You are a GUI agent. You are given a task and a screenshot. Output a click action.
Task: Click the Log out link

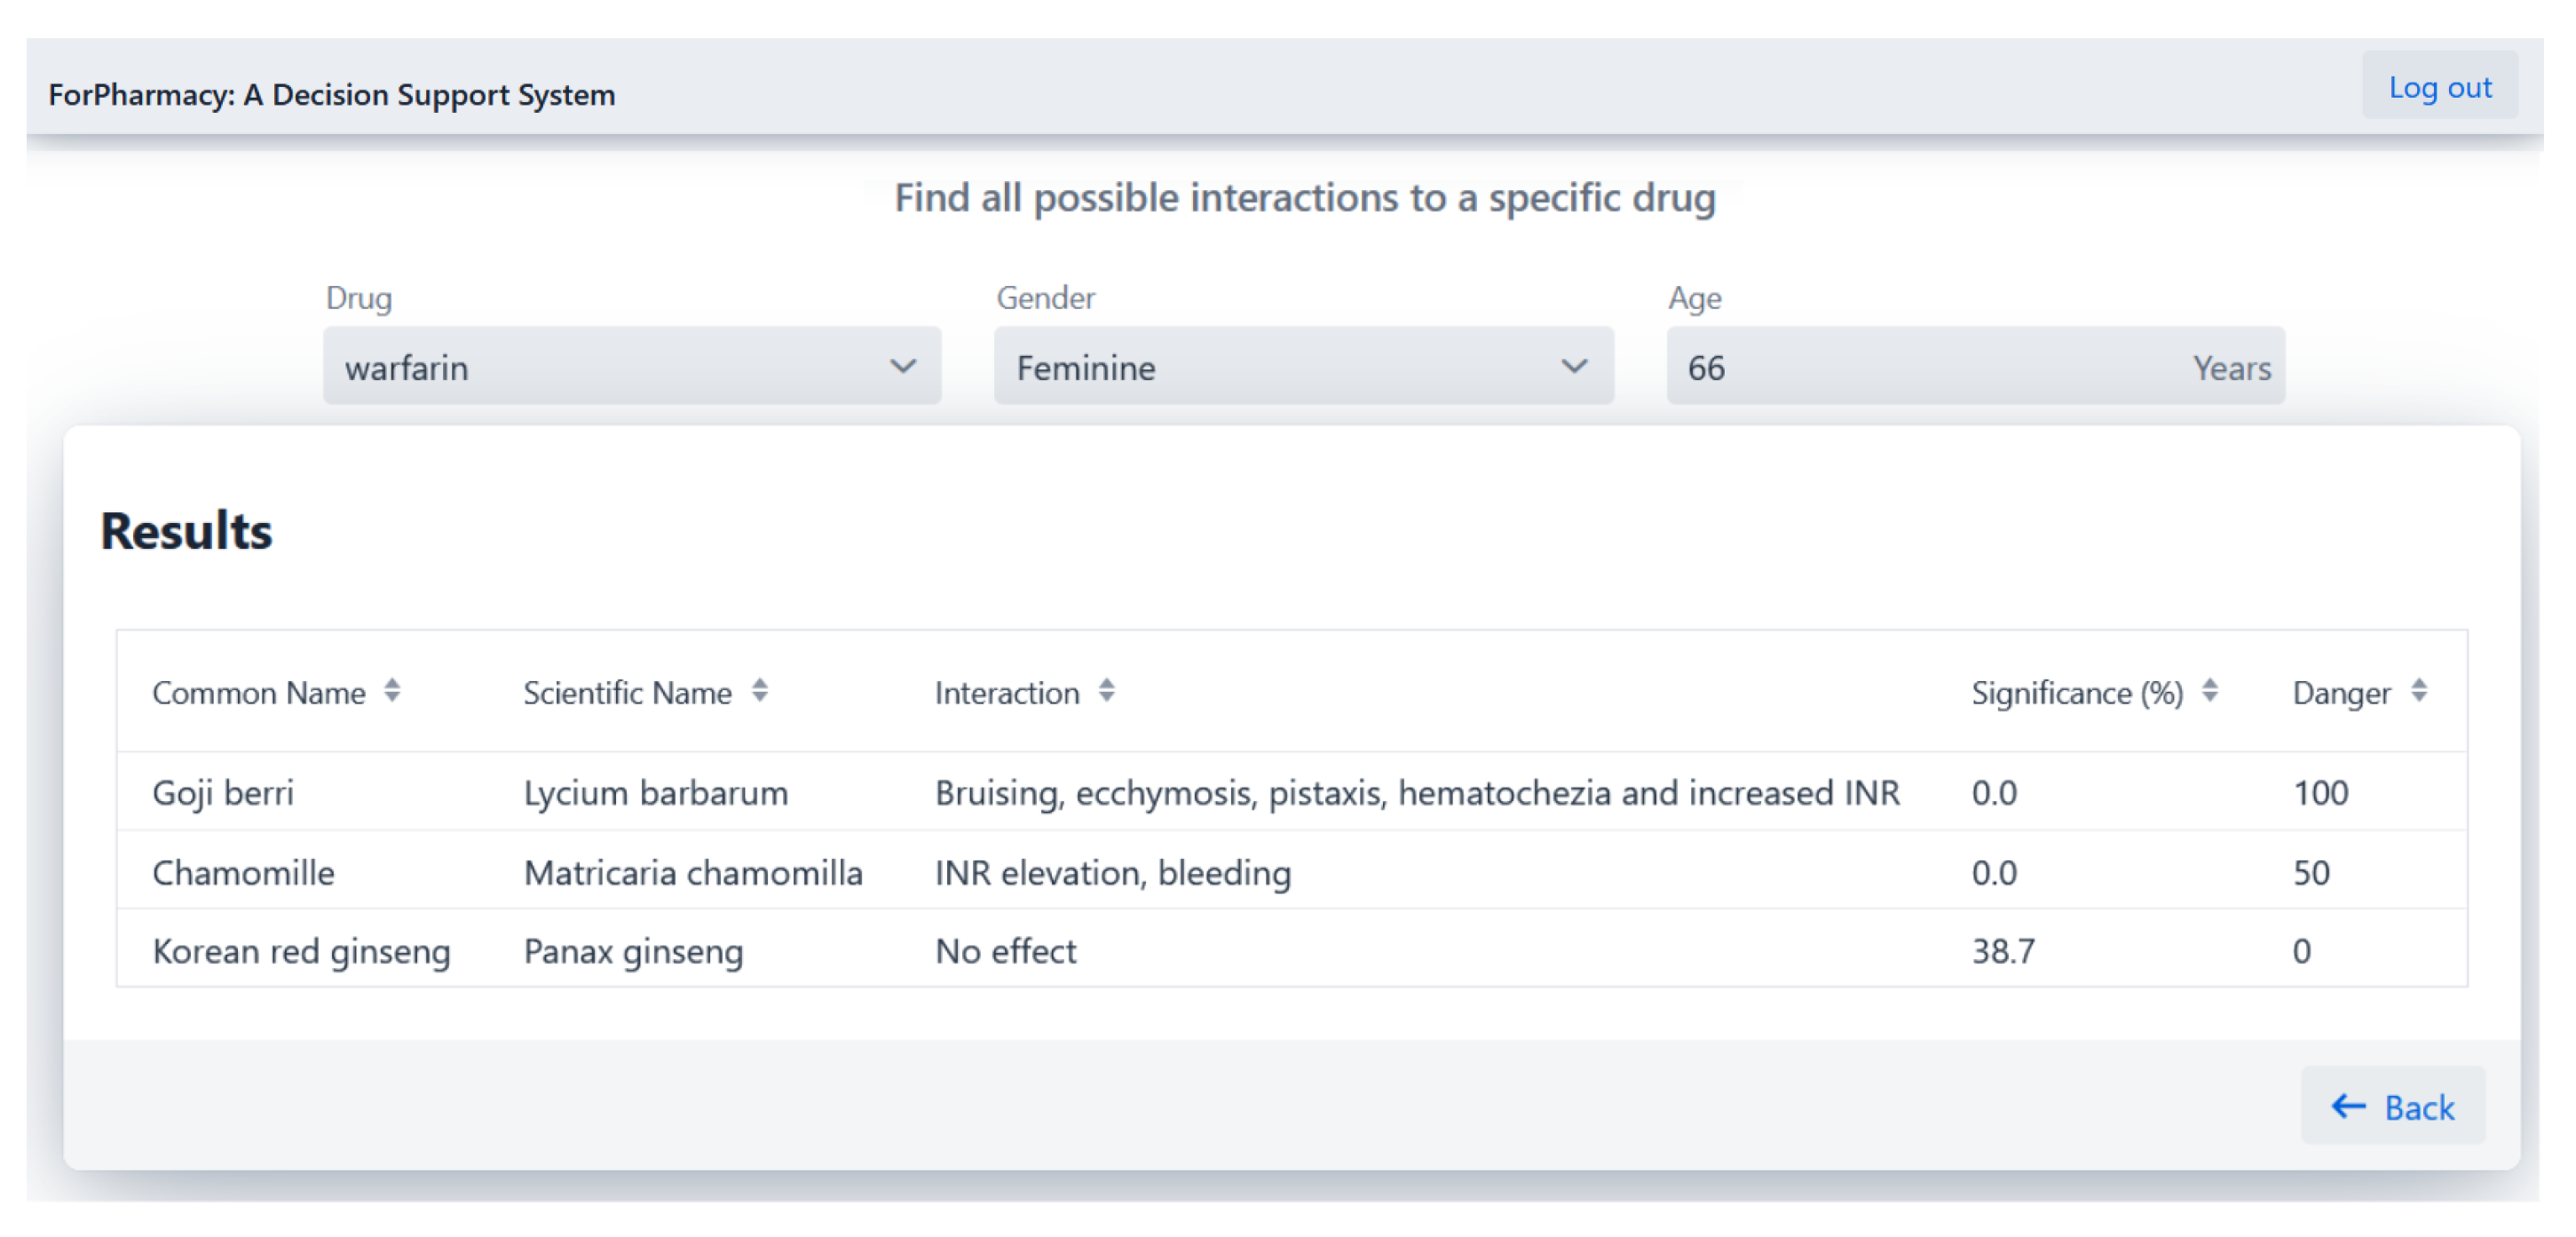(2439, 88)
